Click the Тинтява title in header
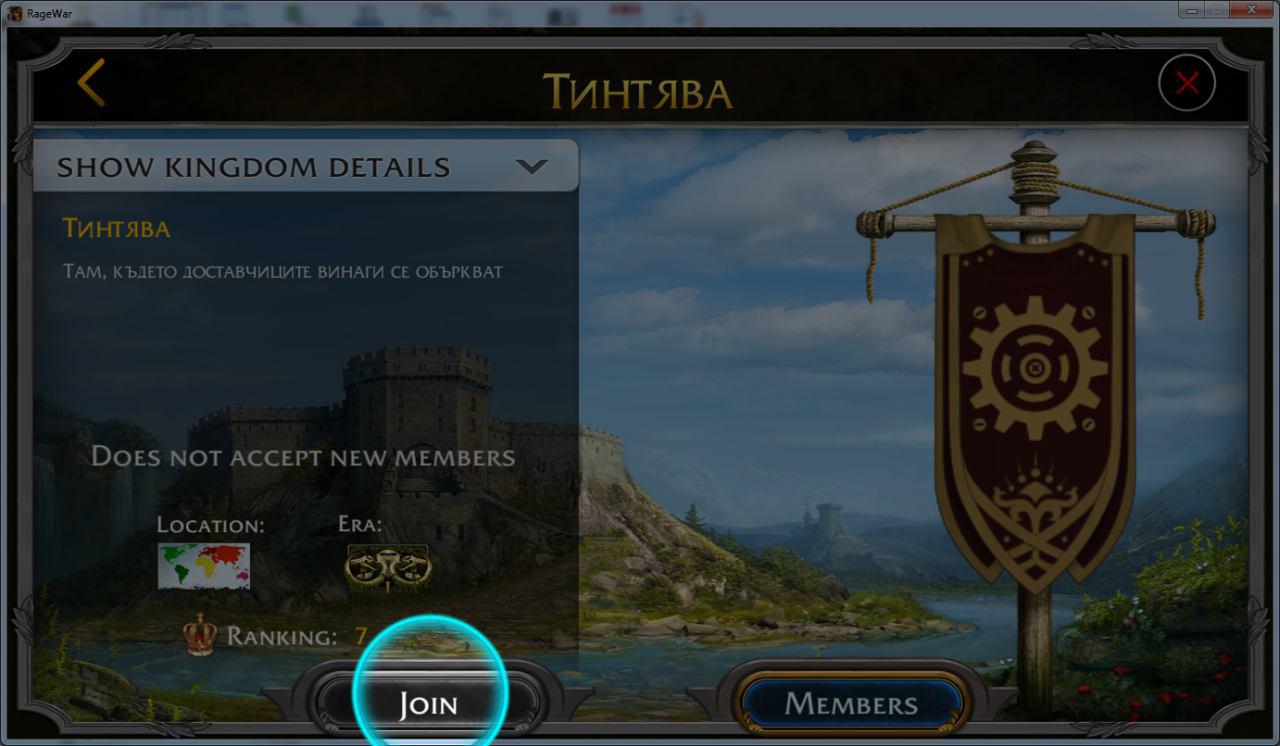 tap(638, 90)
